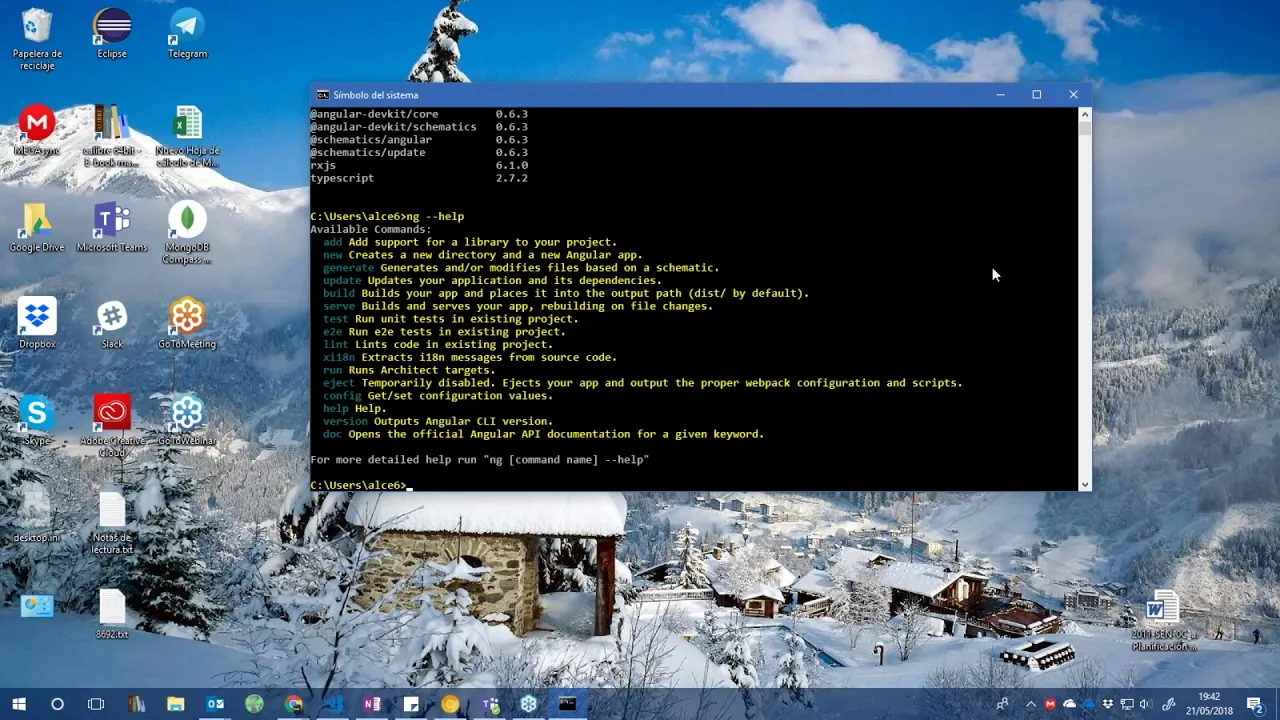Select the Eclipse desktop shortcut

pyautogui.click(x=112, y=34)
